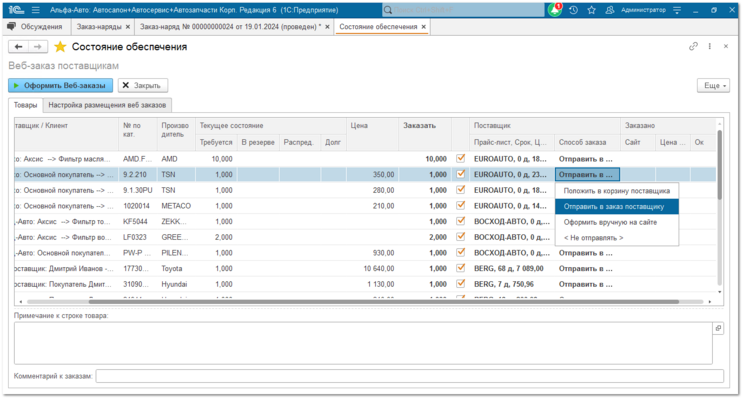Screen dimensions: 743x399
Task: Select supplier cell BERG, 68 д, 7 089,00
Action: coord(512,268)
